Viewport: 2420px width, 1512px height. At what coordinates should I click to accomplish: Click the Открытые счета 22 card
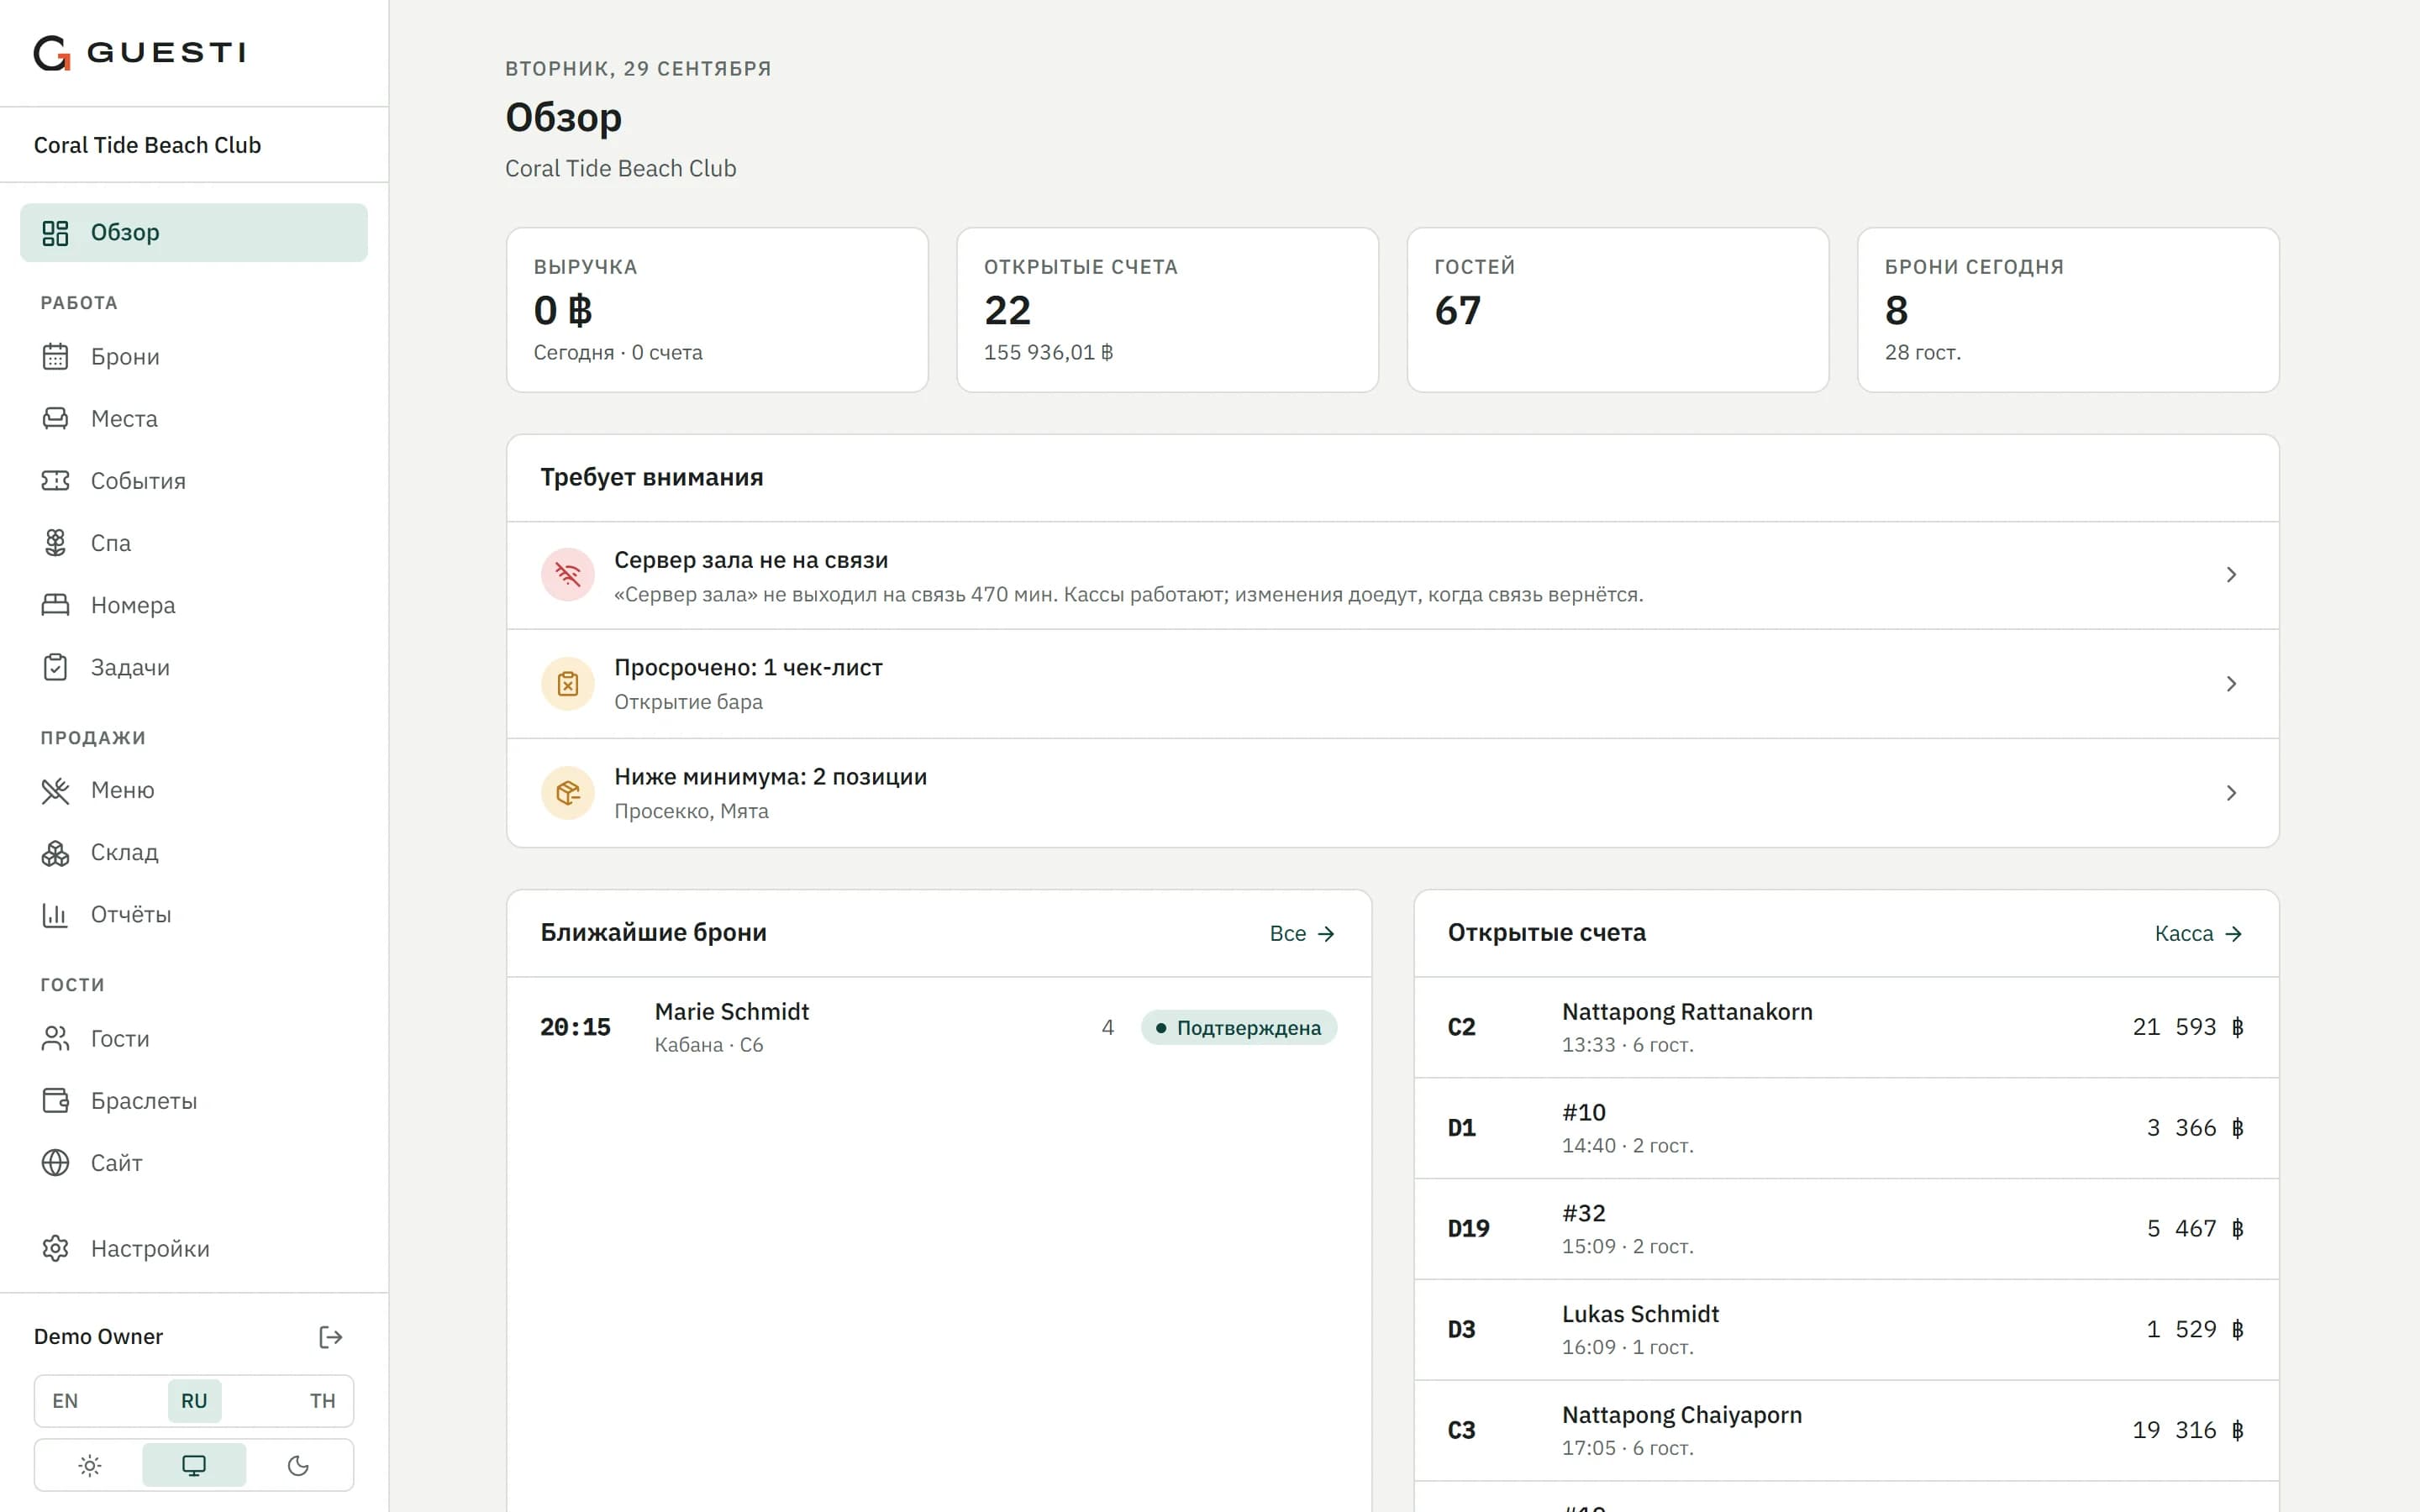(x=1168, y=310)
